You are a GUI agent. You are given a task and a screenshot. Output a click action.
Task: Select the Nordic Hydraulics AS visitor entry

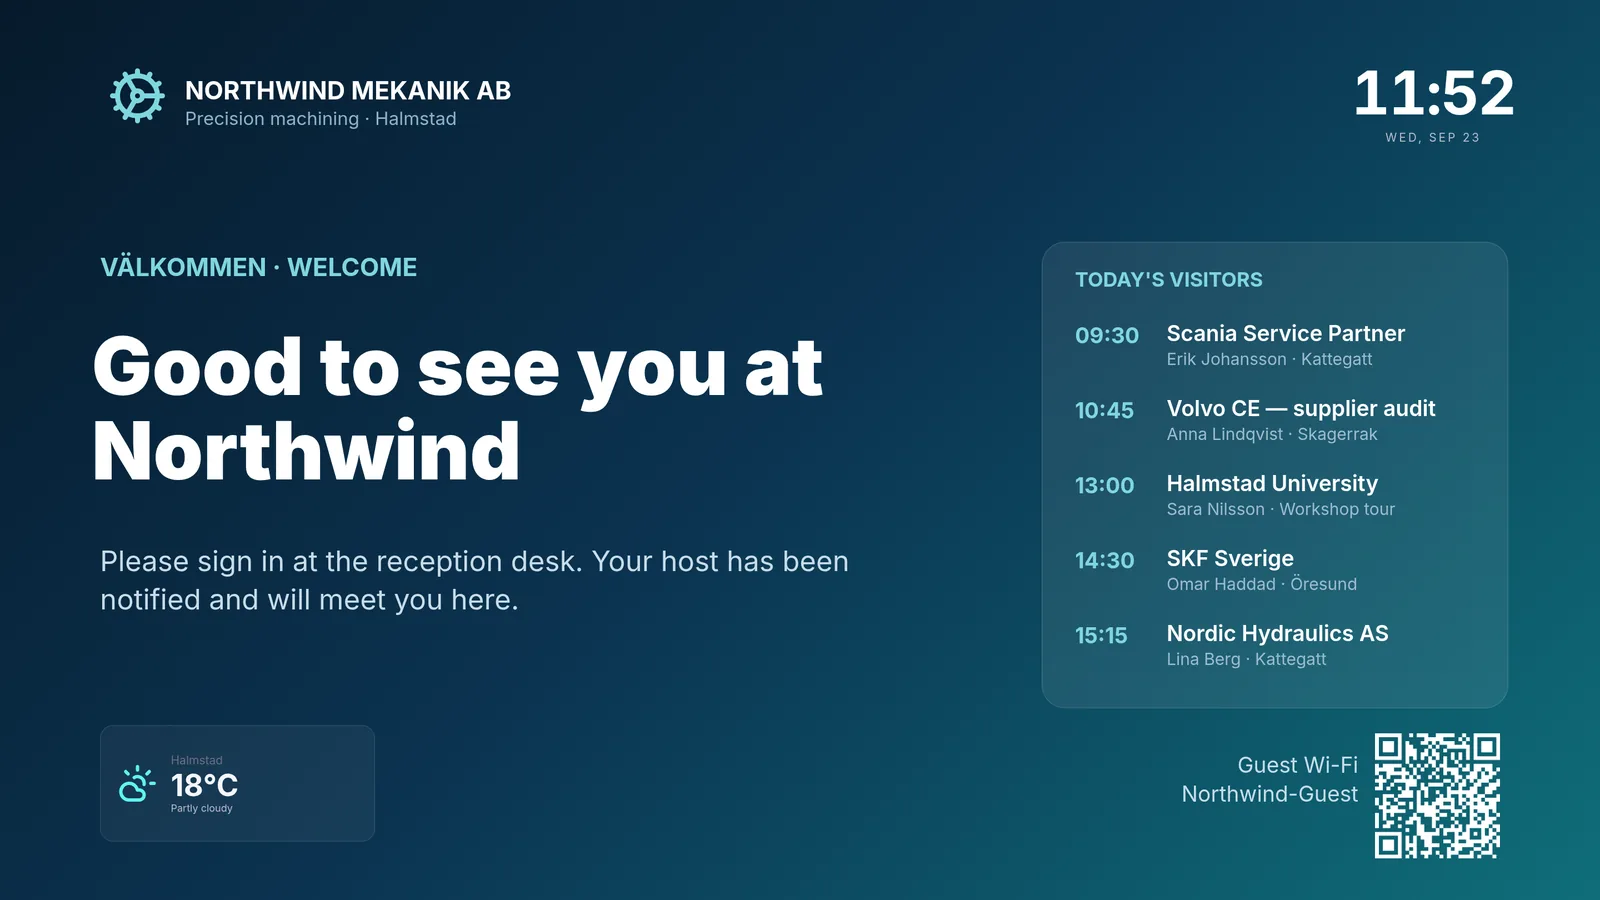pos(1275,646)
